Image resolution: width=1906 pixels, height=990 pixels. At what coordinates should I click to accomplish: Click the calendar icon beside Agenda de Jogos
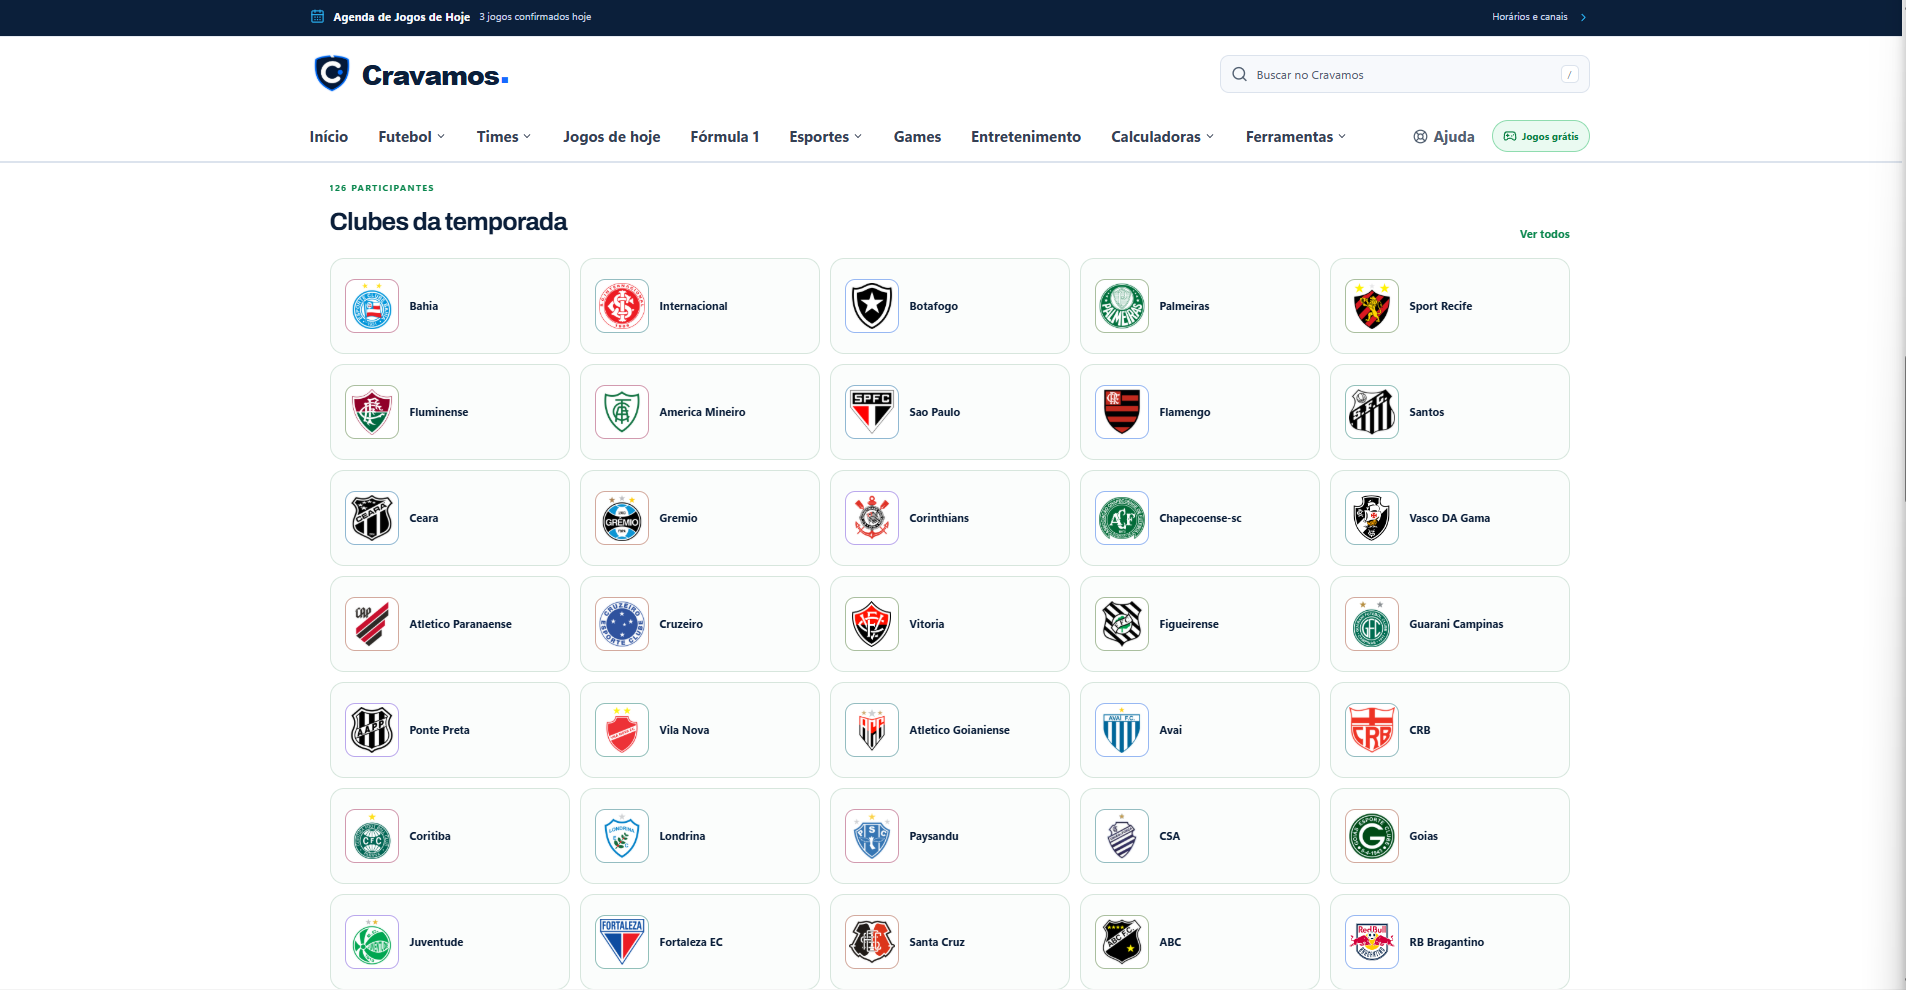click(x=317, y=16)
